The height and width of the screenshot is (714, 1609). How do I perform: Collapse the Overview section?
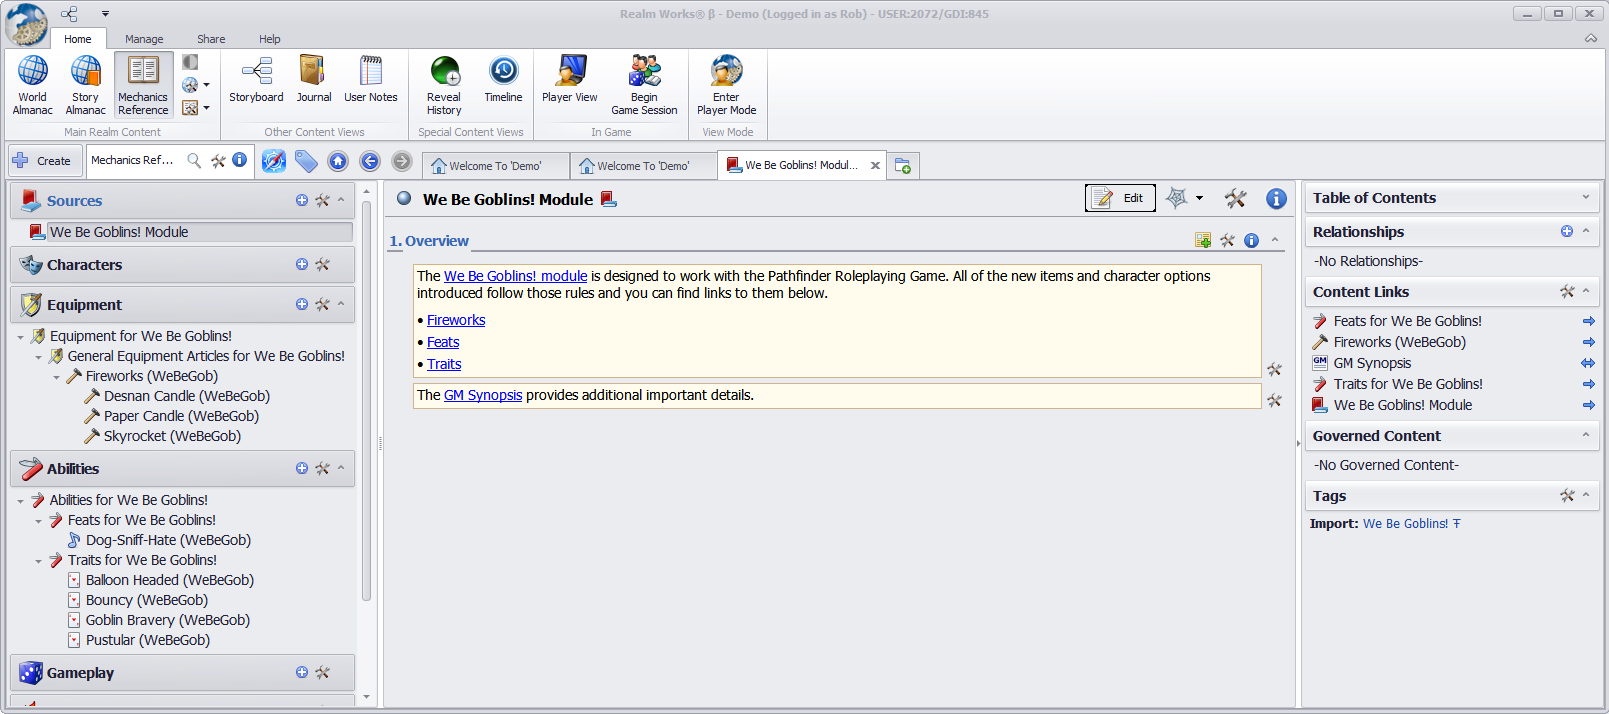1275,240
